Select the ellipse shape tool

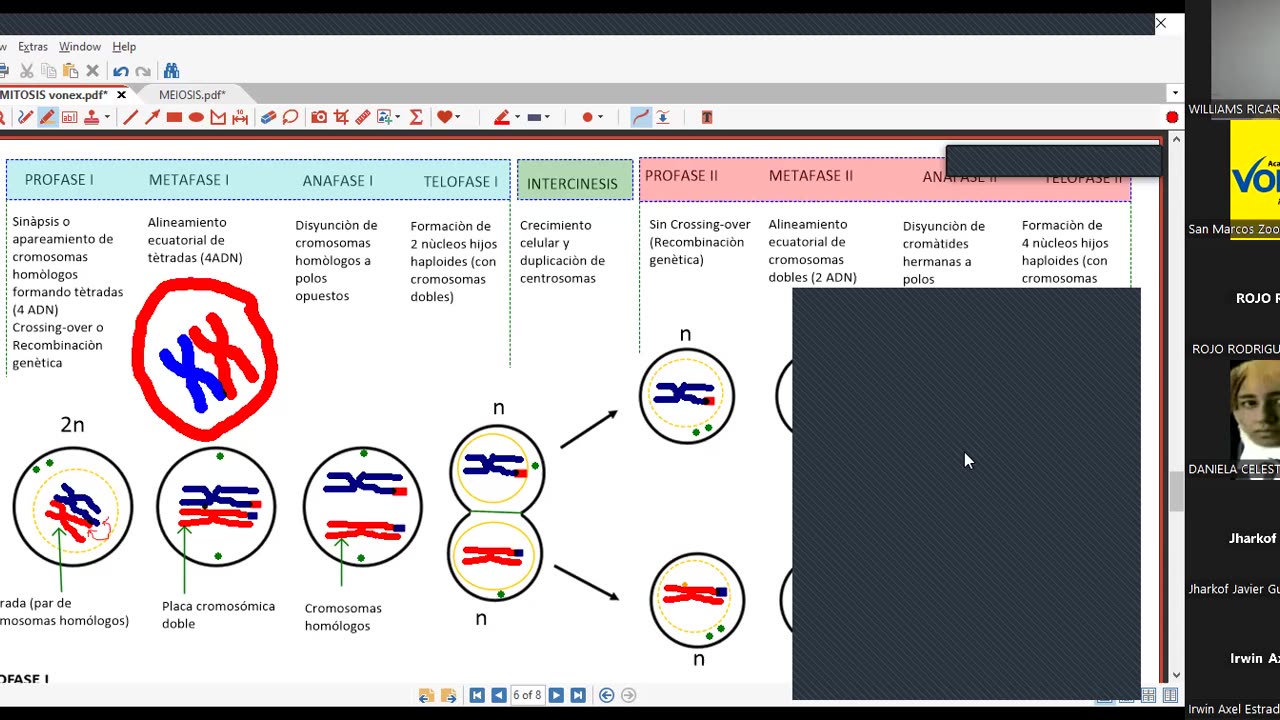[196, 117]
